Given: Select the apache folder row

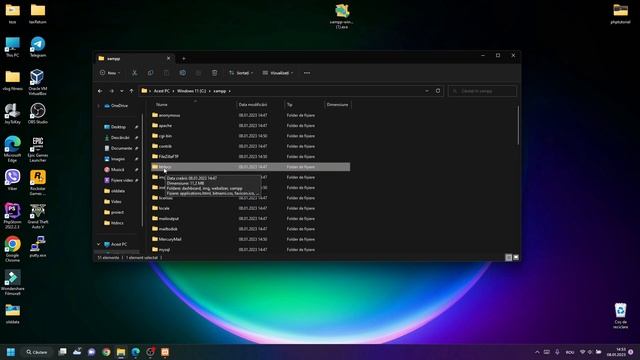Looking at the screenshot, I should (251, 125).
